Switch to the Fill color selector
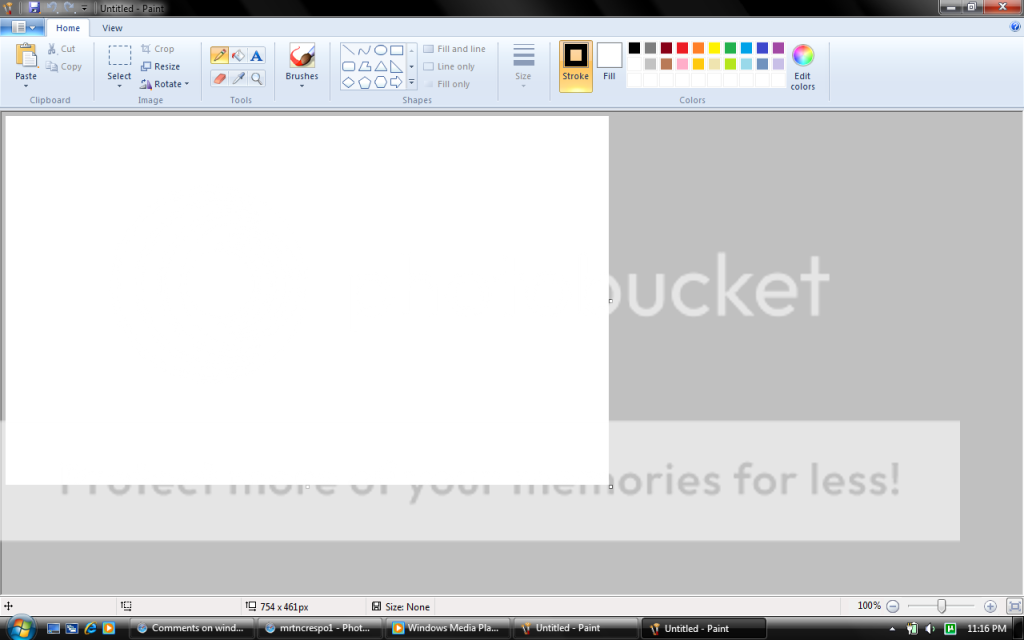Image resolution: width=1024 pixels, height=640 pixels. 609,62
